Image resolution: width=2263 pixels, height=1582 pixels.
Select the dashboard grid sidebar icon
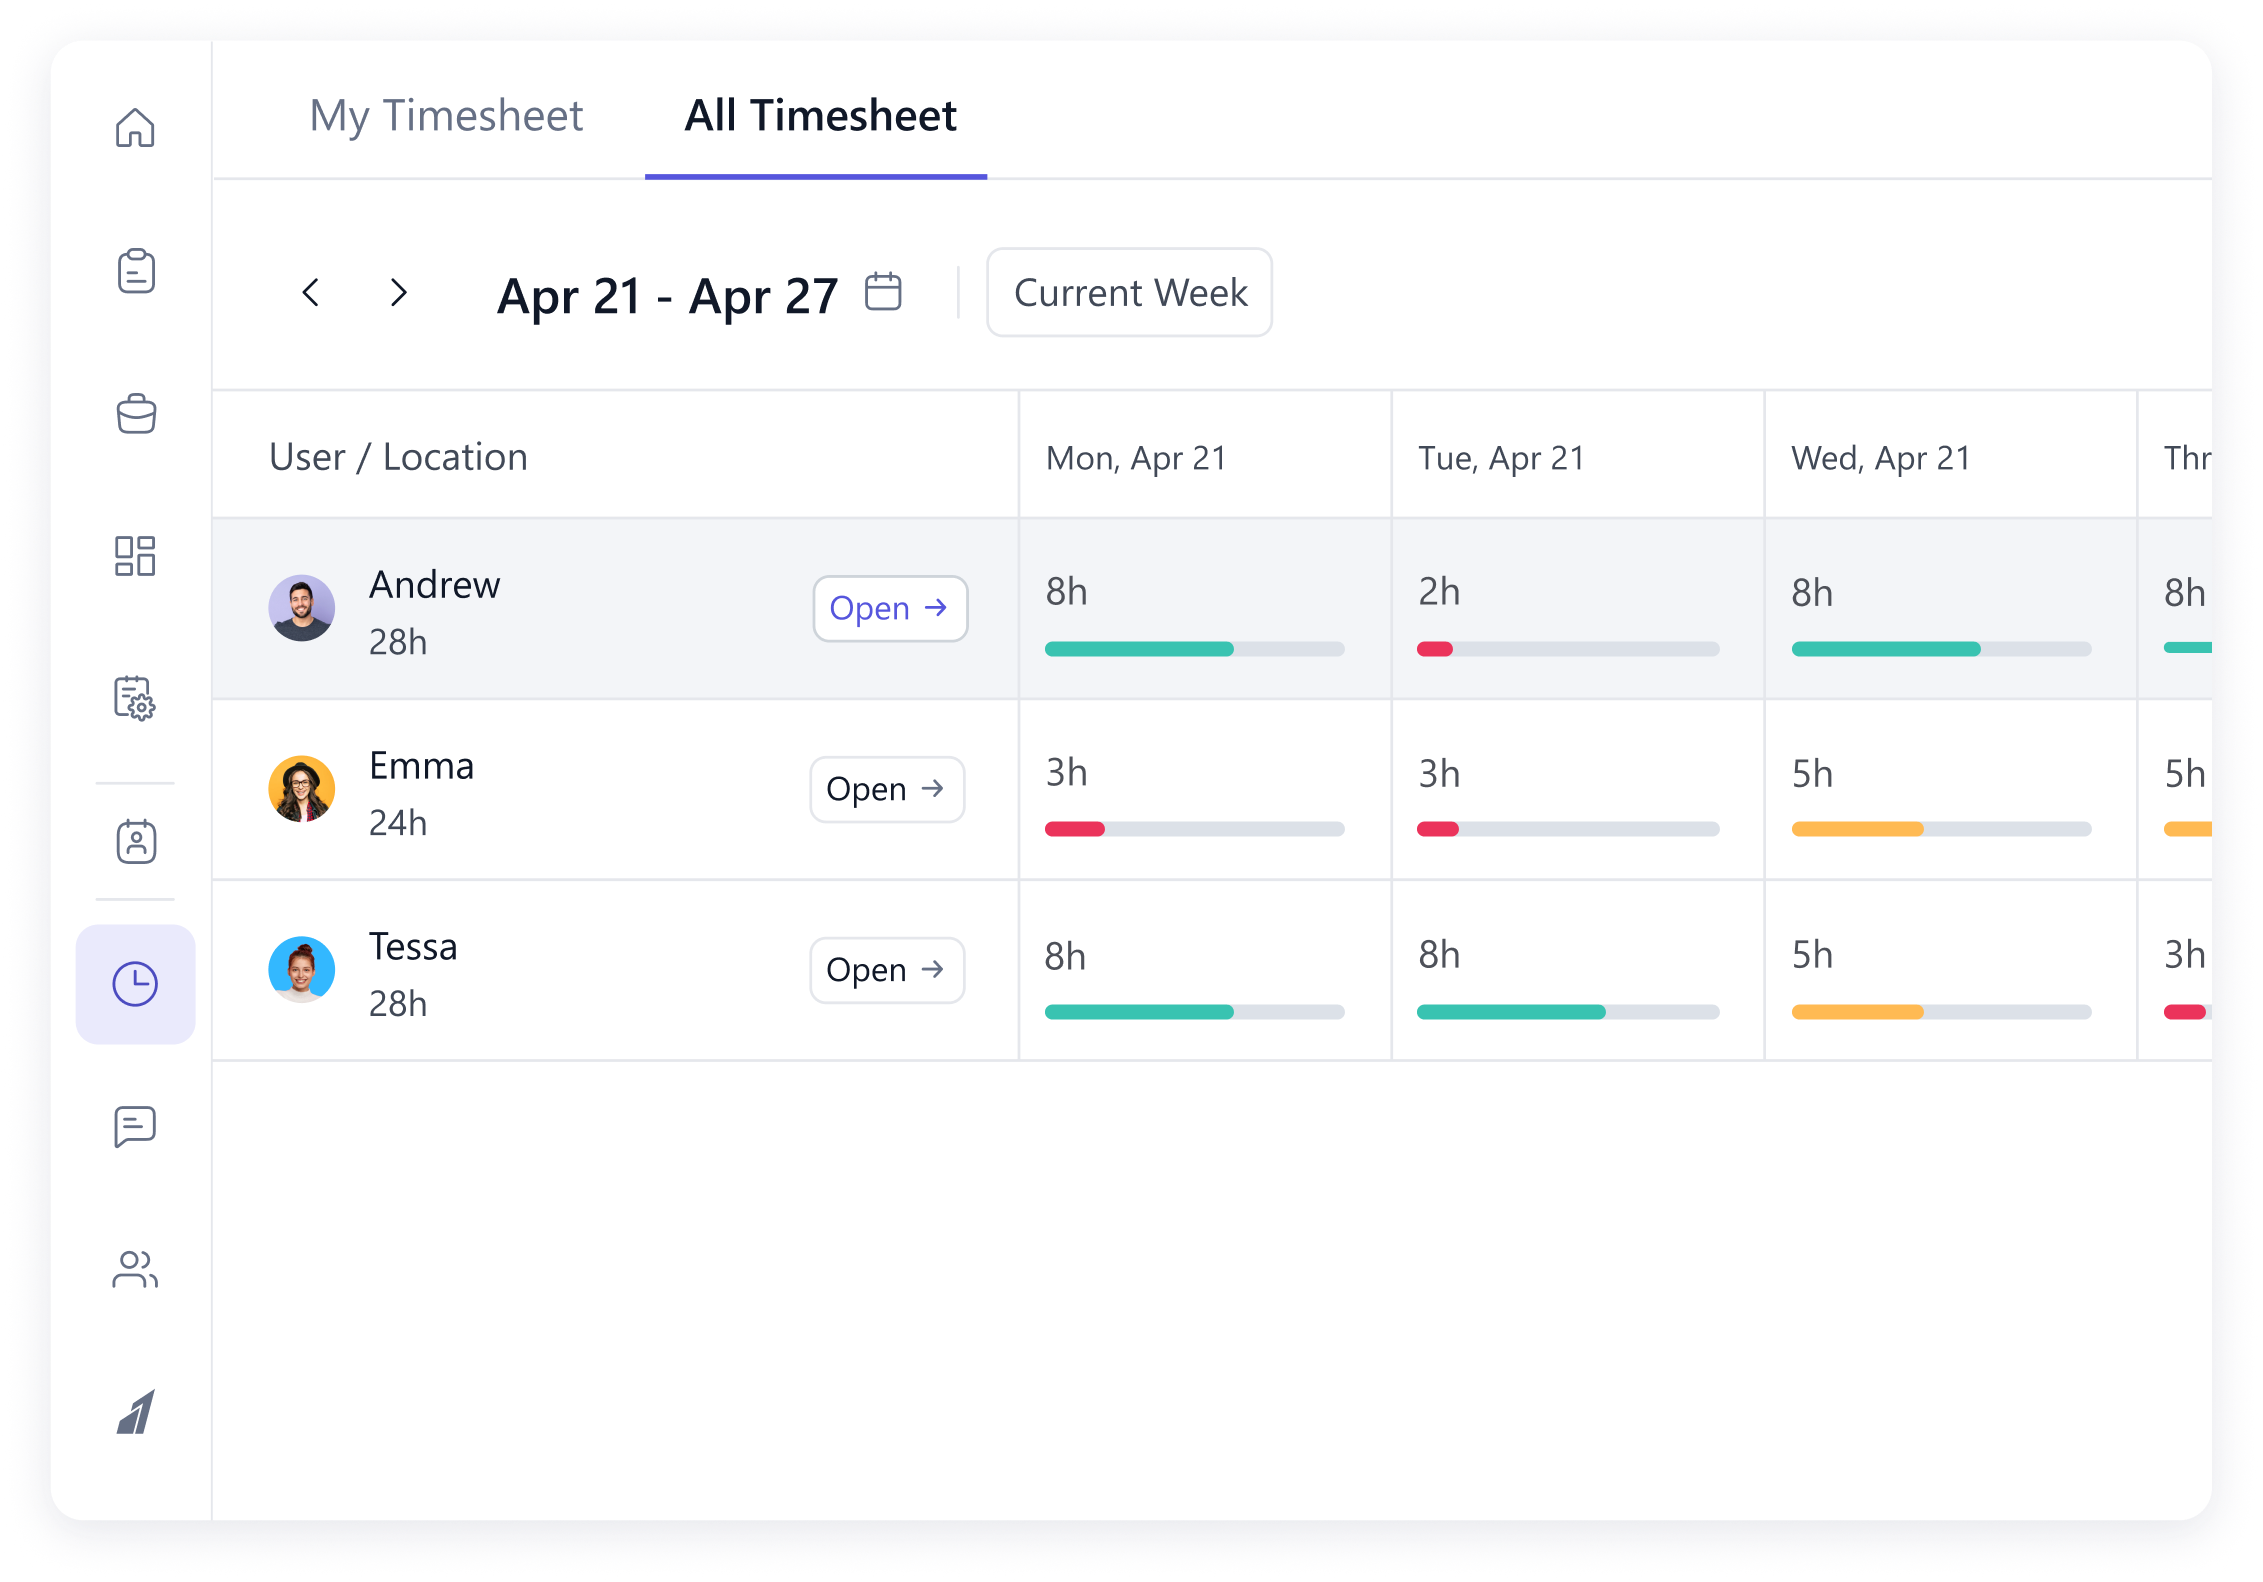pyautogui.click(x=135, y=556)
